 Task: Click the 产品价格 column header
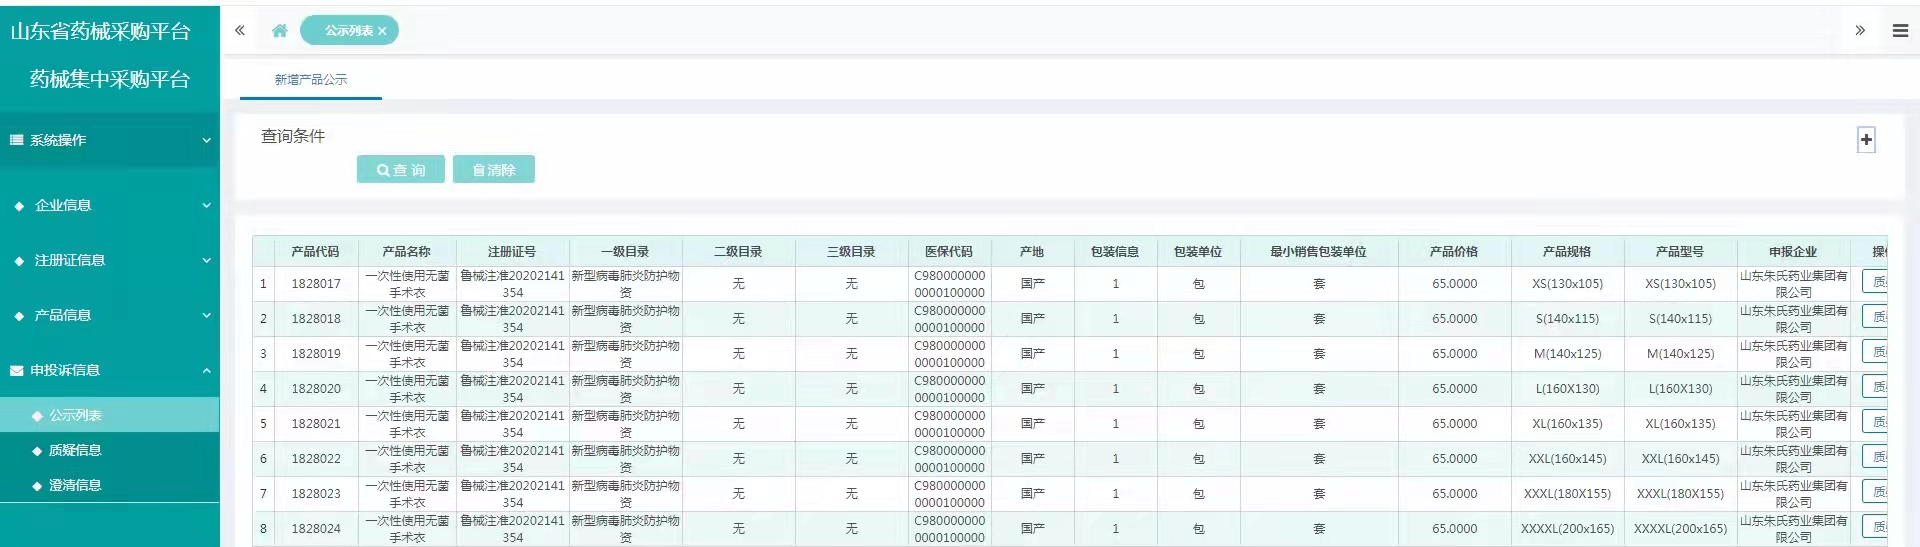(1454, 252)
